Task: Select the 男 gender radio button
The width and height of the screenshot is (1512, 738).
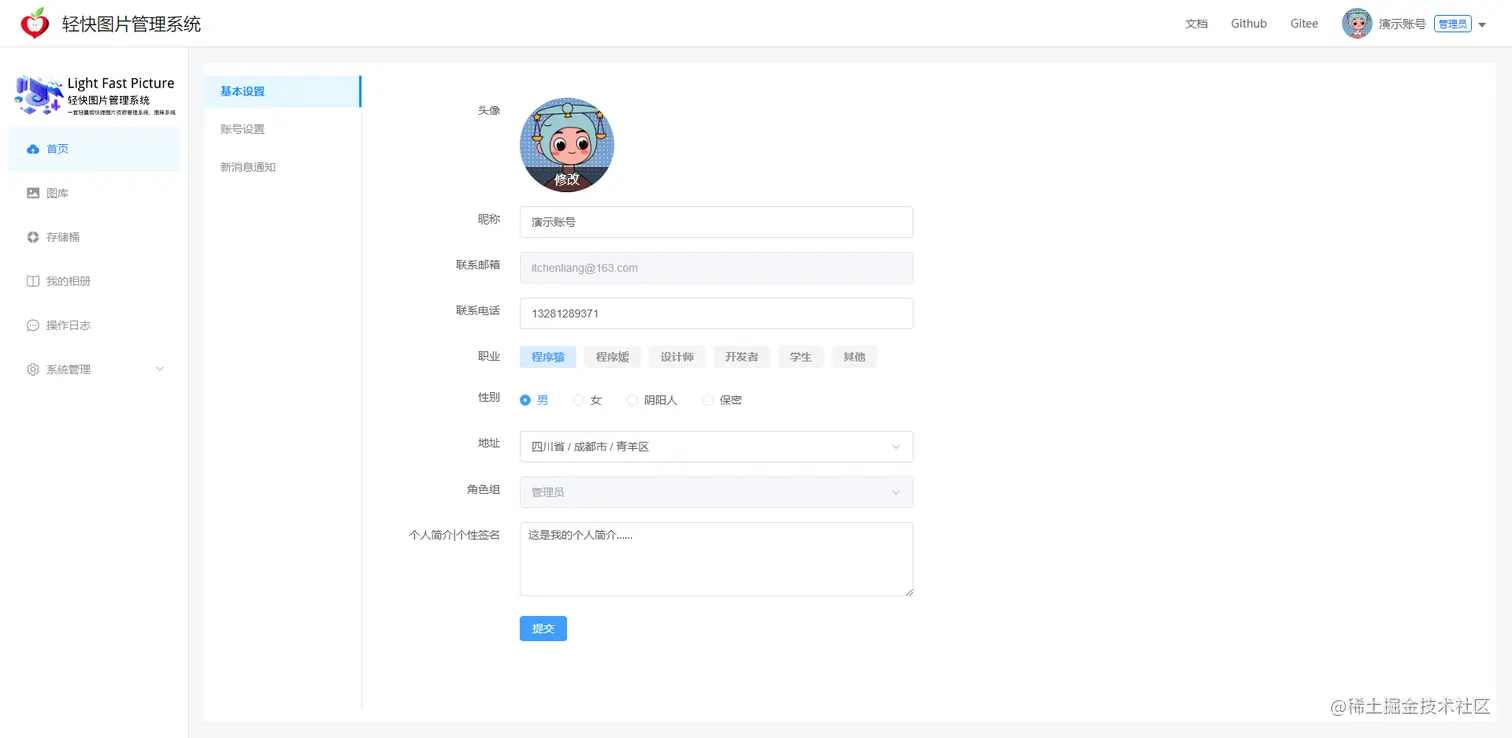Action: (x=526, y=400)
